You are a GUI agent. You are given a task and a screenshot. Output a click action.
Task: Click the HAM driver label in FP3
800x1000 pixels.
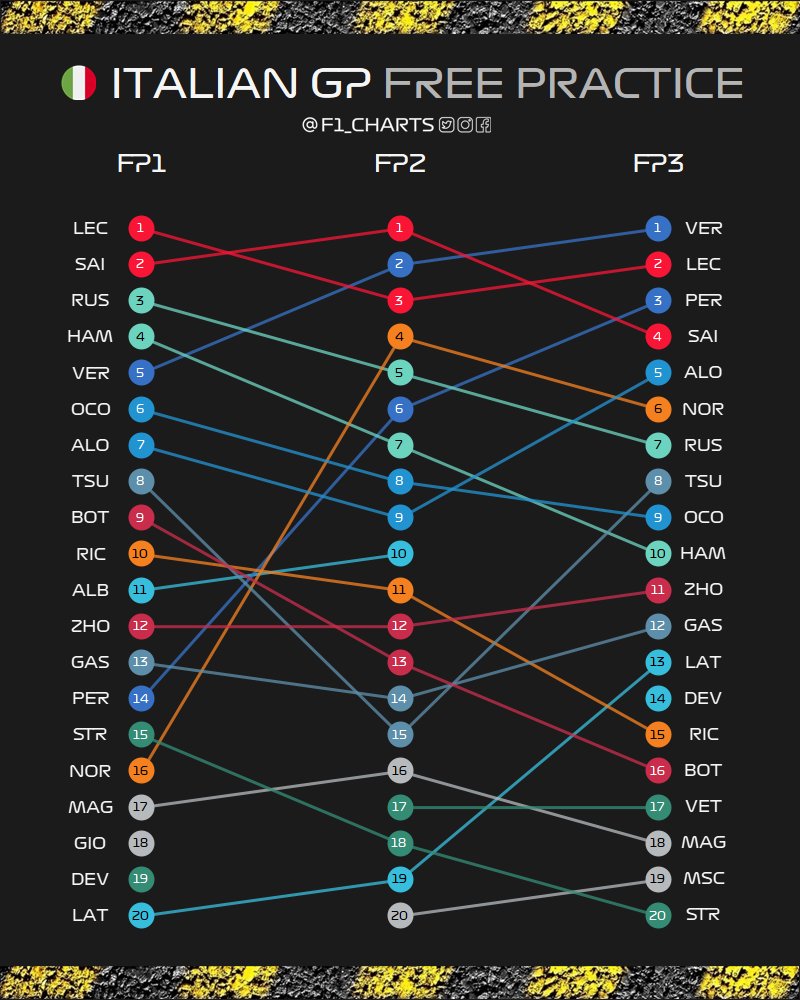tap(704, 553)
